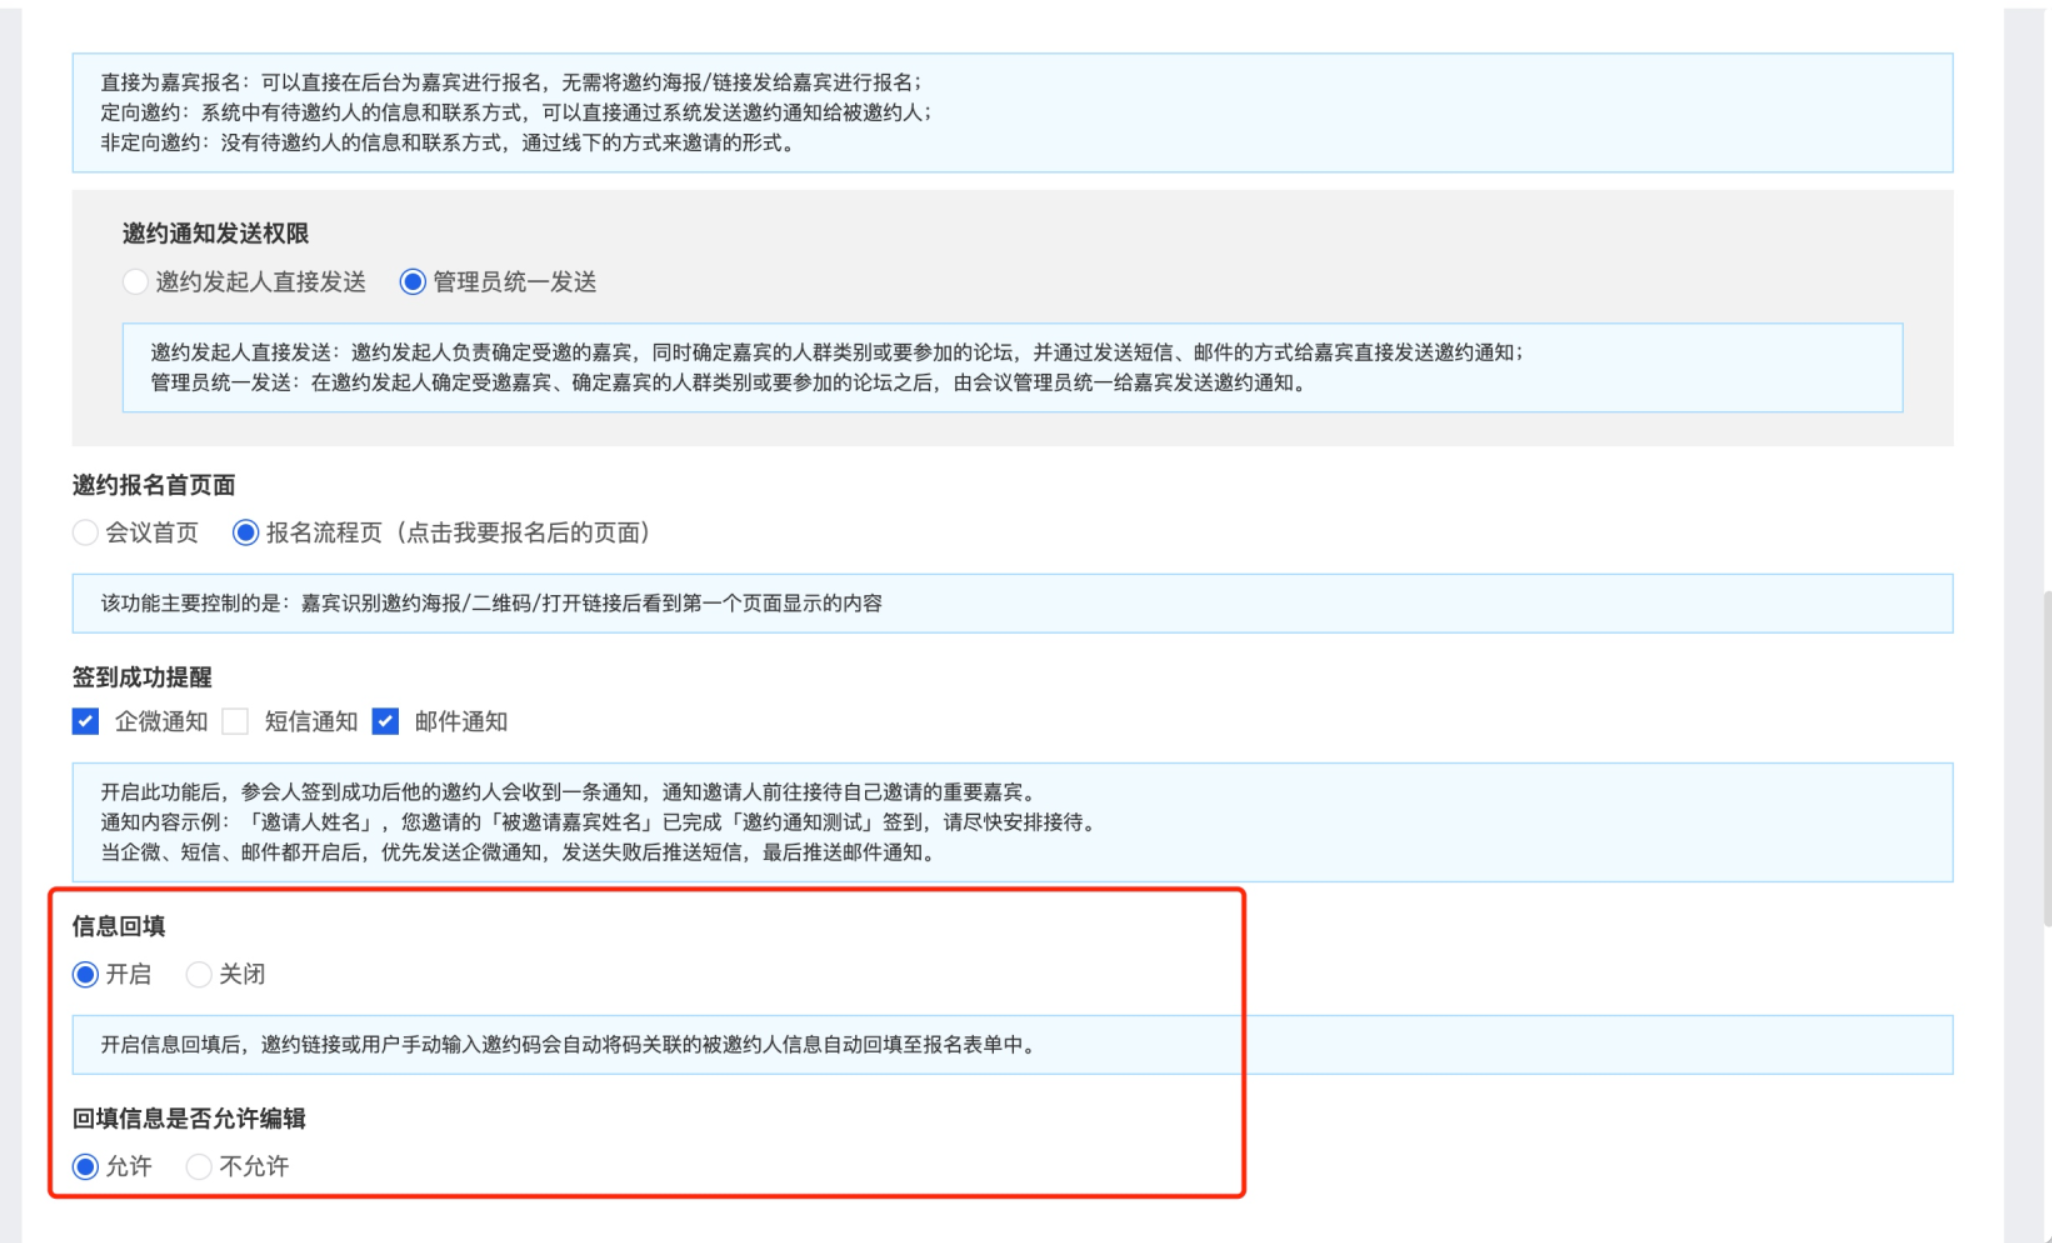
Task: Choose 会议首页 as registration landing page
Action: pyautogui.click(x=86, y=532)
